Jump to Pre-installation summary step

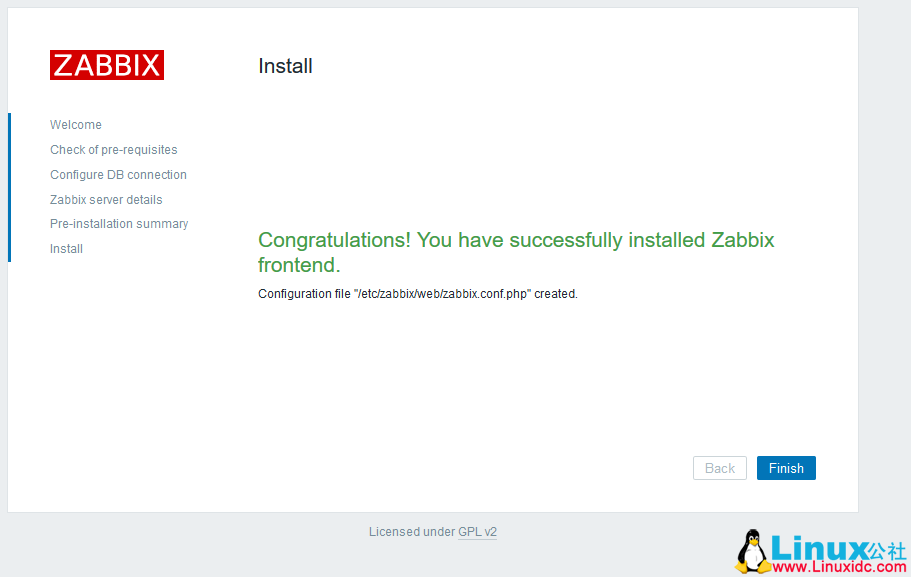[x=119, y=224]
